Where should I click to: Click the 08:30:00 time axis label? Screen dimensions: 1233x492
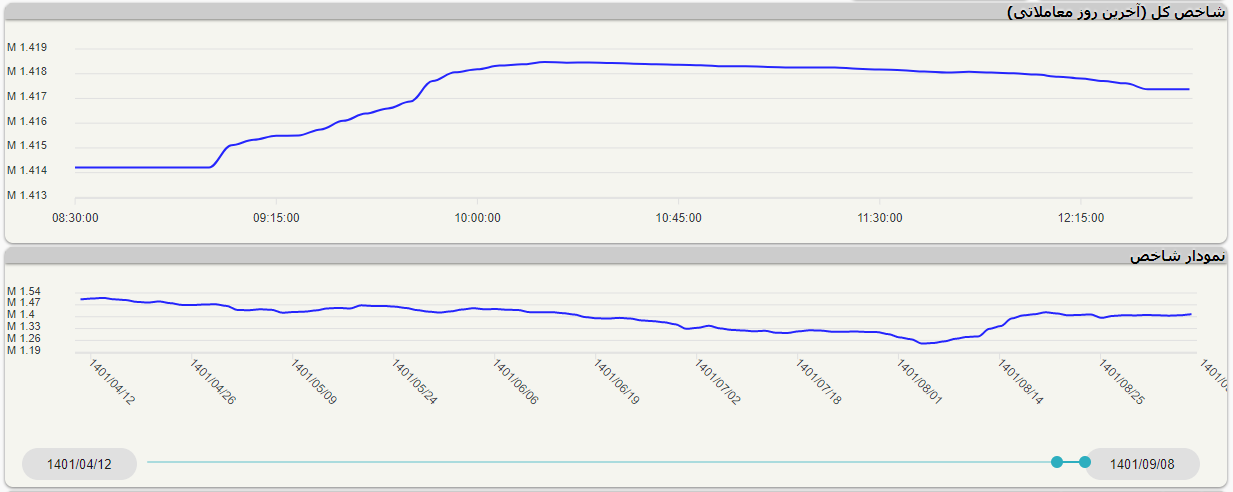click(75, 217)
